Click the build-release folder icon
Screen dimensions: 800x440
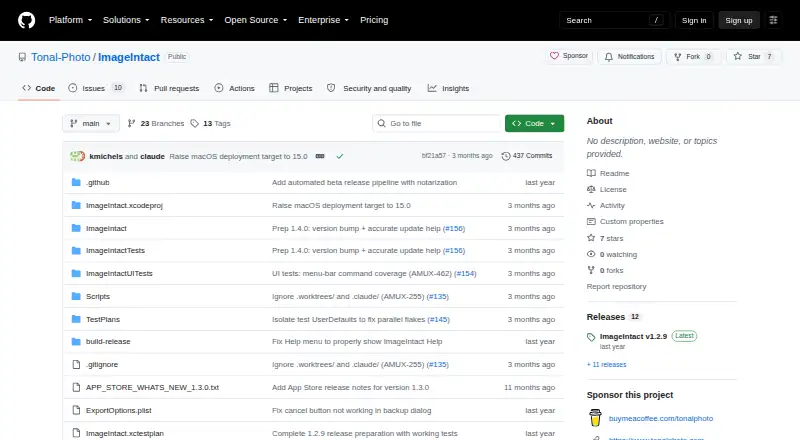click(x=76, y=341)
